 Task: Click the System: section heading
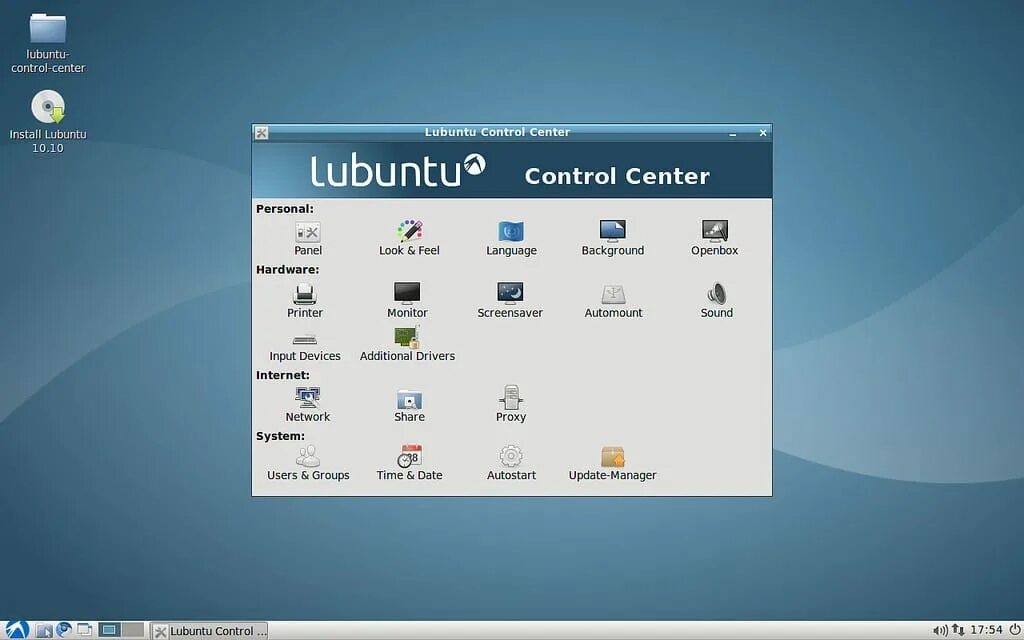coord(280,436)
